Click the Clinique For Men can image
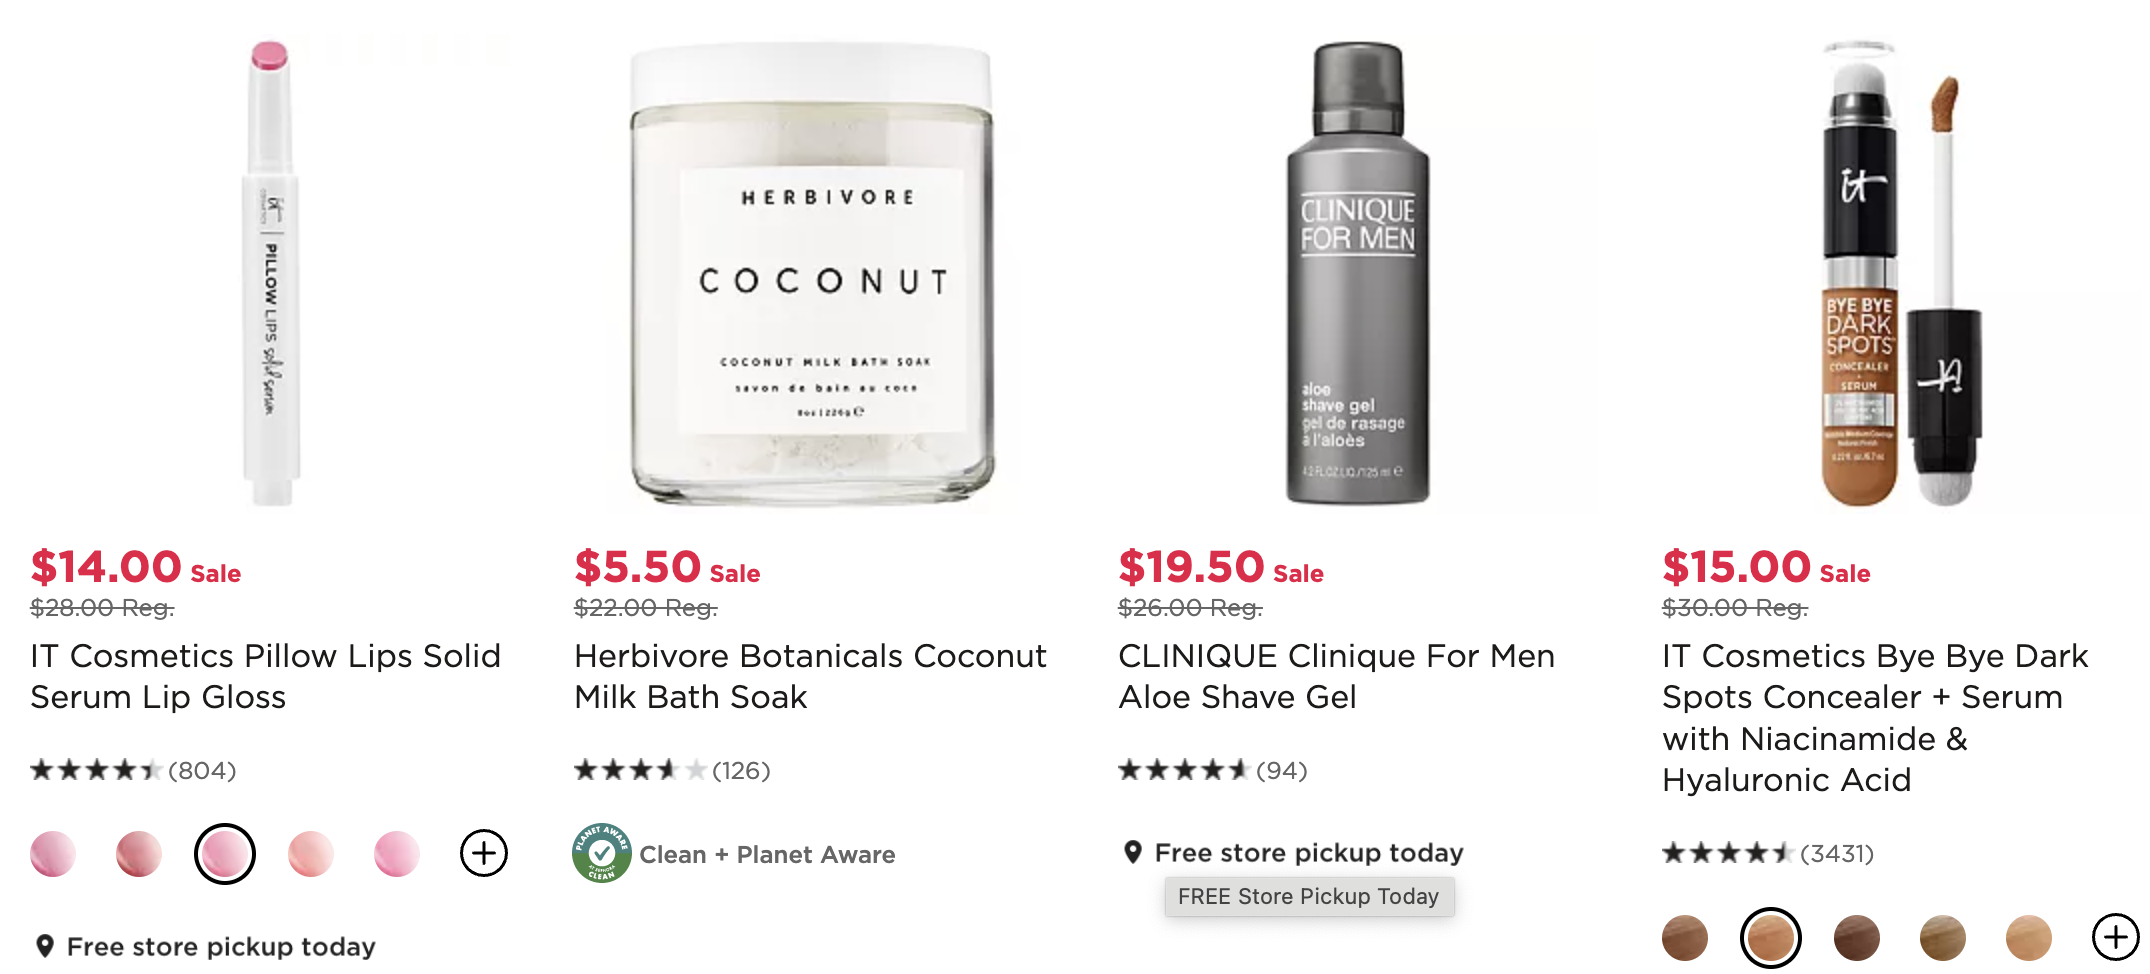 click(1357, 273)
